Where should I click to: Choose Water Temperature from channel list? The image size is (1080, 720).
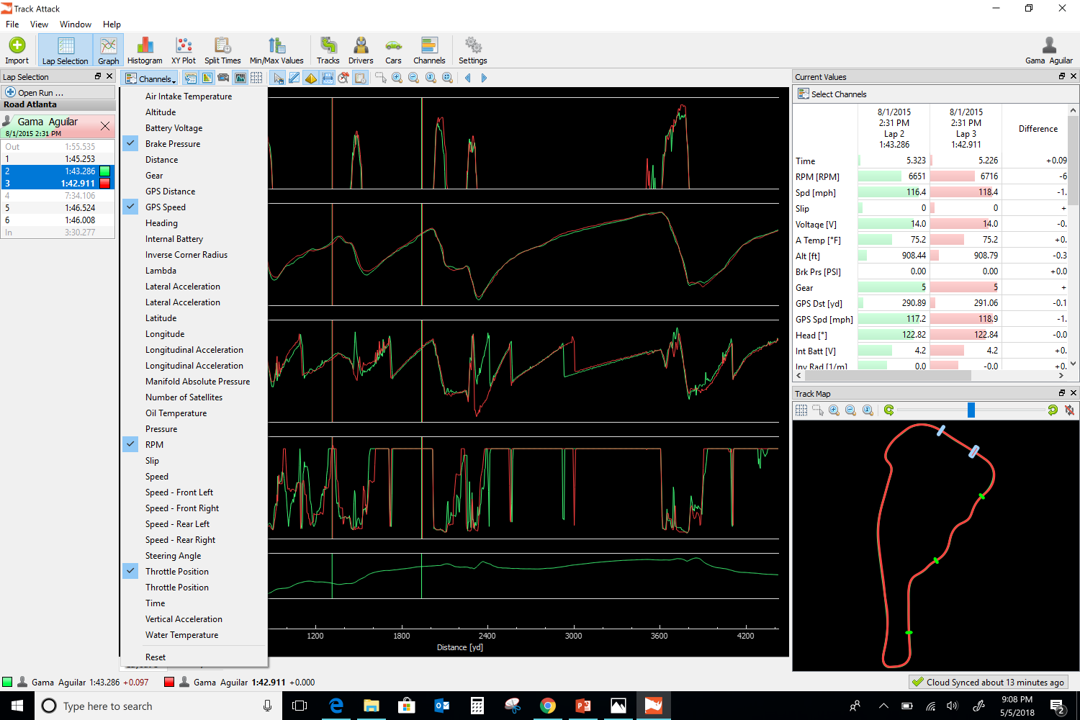tap(181, 635)
